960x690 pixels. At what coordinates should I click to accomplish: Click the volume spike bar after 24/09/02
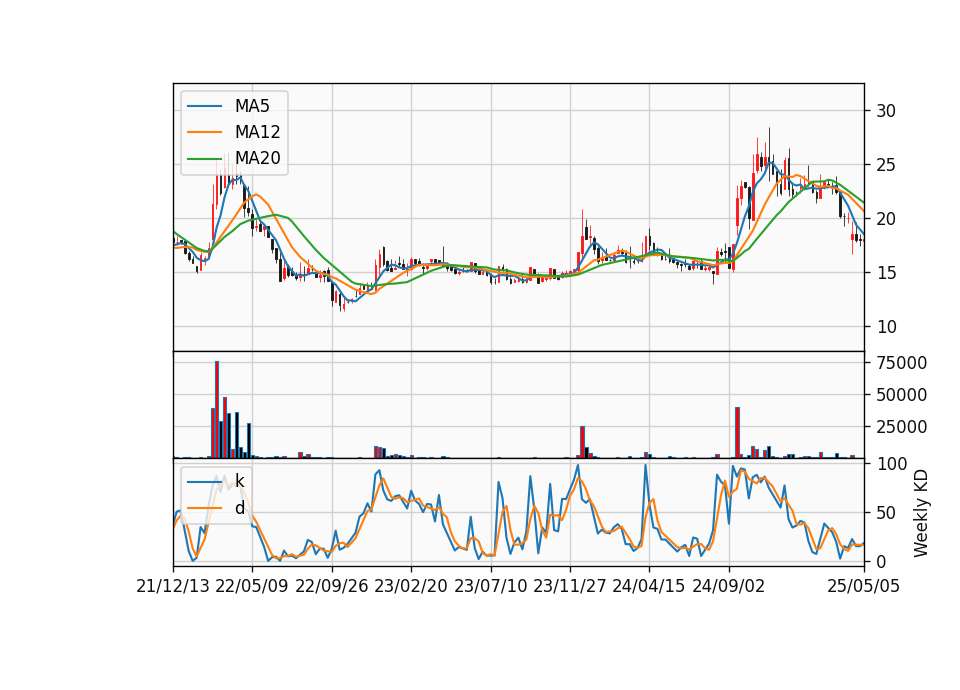point(738,432)
